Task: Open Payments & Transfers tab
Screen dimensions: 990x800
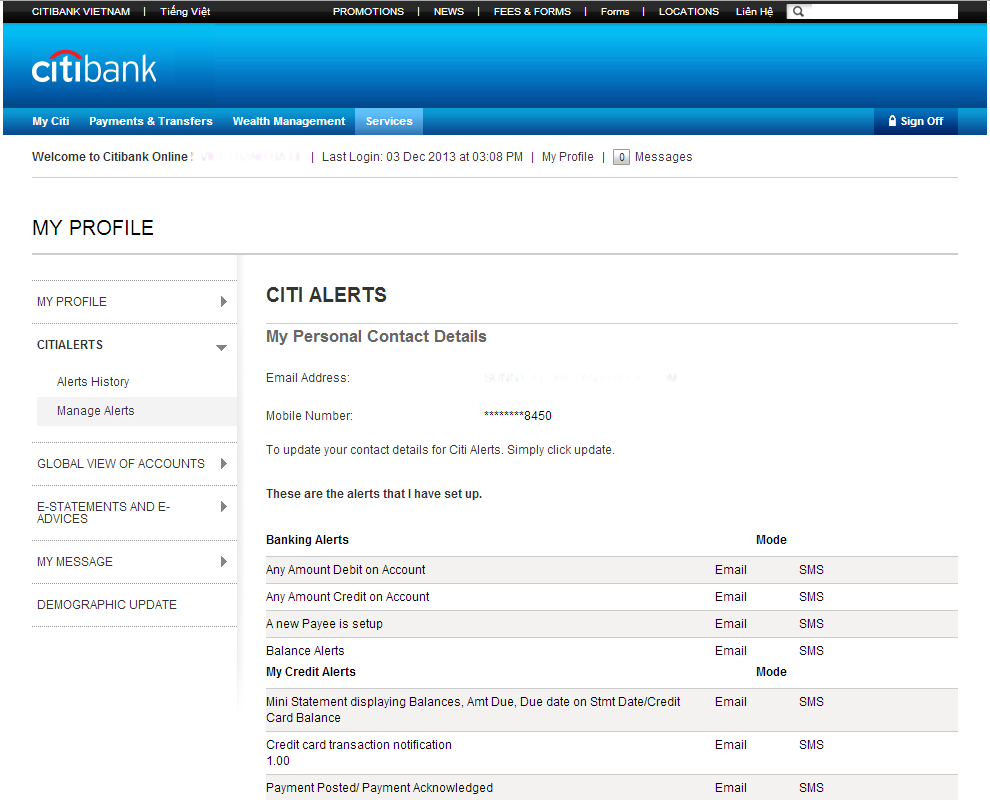Action: 151,121
